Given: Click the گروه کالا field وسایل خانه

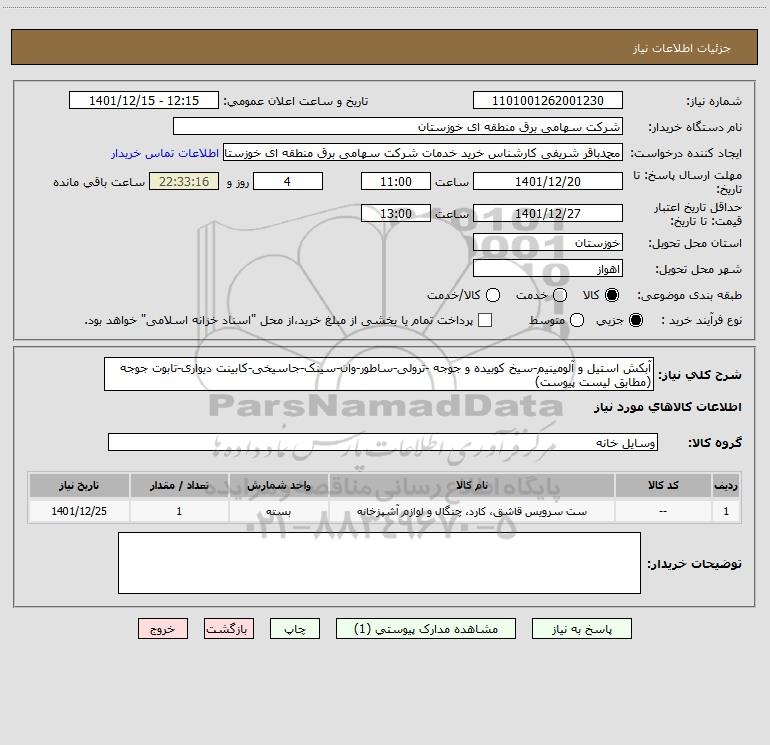Looking at the screenshot, I should pos(383,442).
